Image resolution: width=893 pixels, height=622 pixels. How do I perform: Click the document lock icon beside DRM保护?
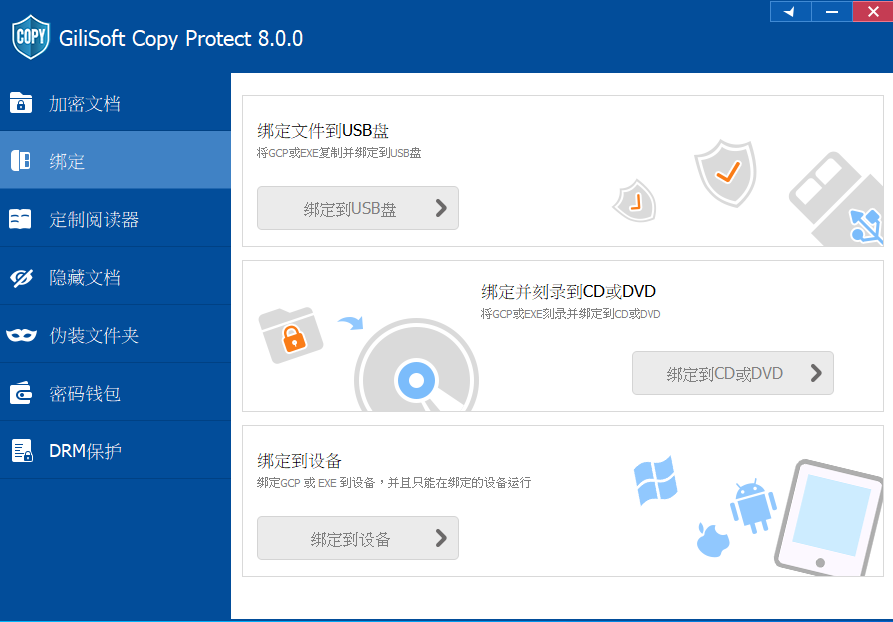pos(22,451)
